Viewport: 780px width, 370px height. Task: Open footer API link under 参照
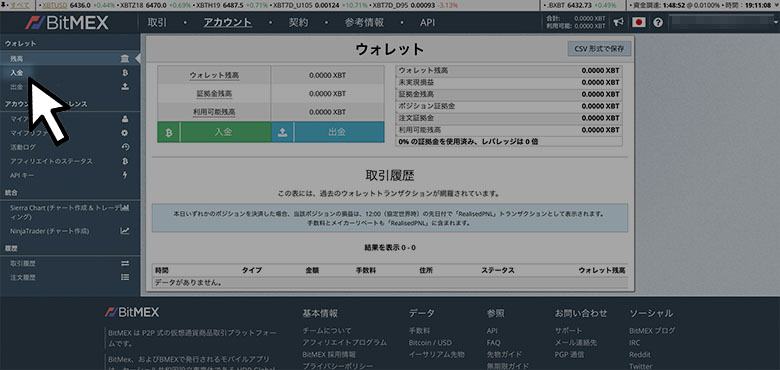tap(492, 331)
